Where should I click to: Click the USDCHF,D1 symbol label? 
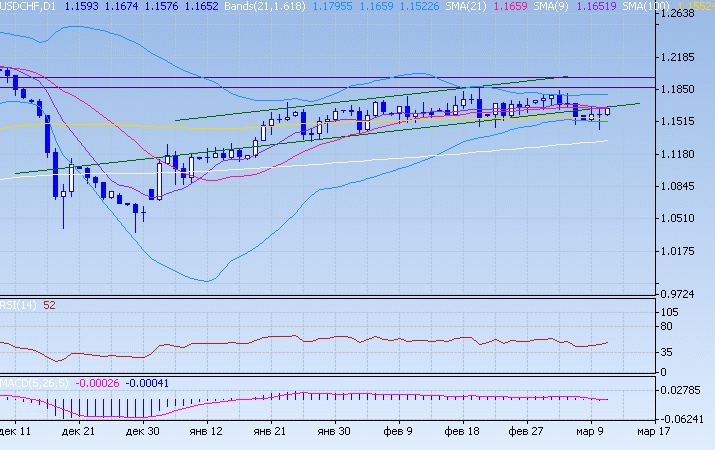[x=28, y=6]
